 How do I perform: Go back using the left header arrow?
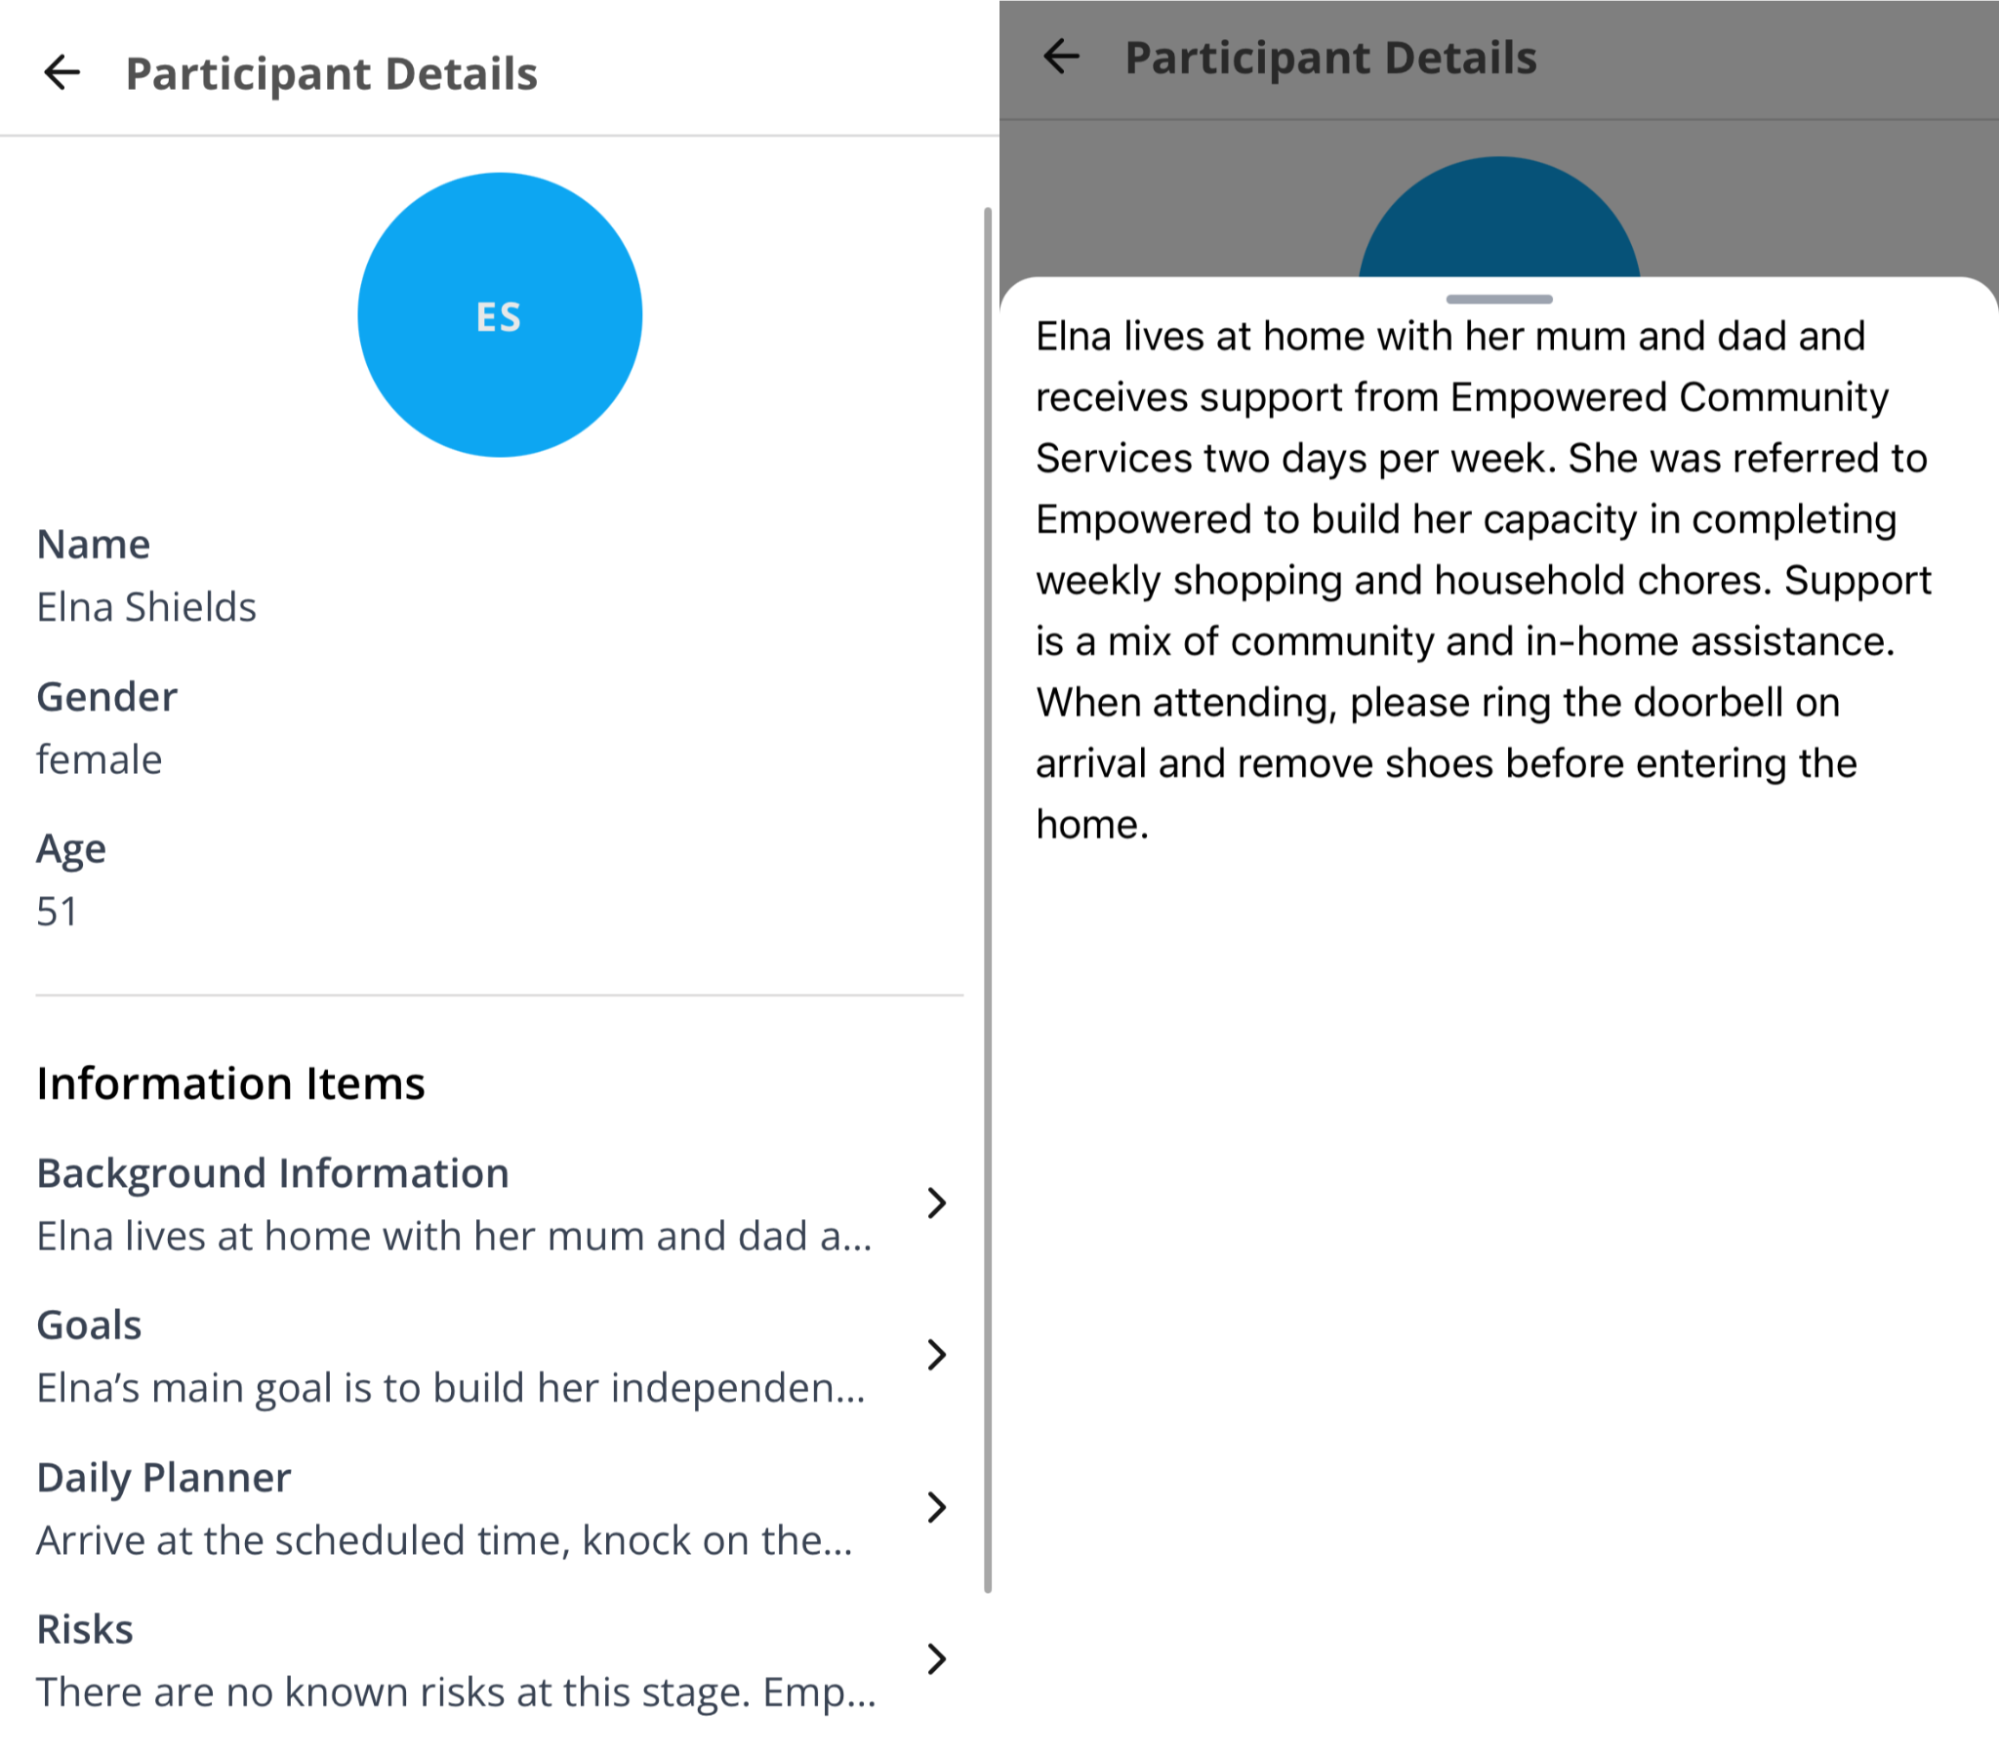pyautogui.click(x=62, y=73)
